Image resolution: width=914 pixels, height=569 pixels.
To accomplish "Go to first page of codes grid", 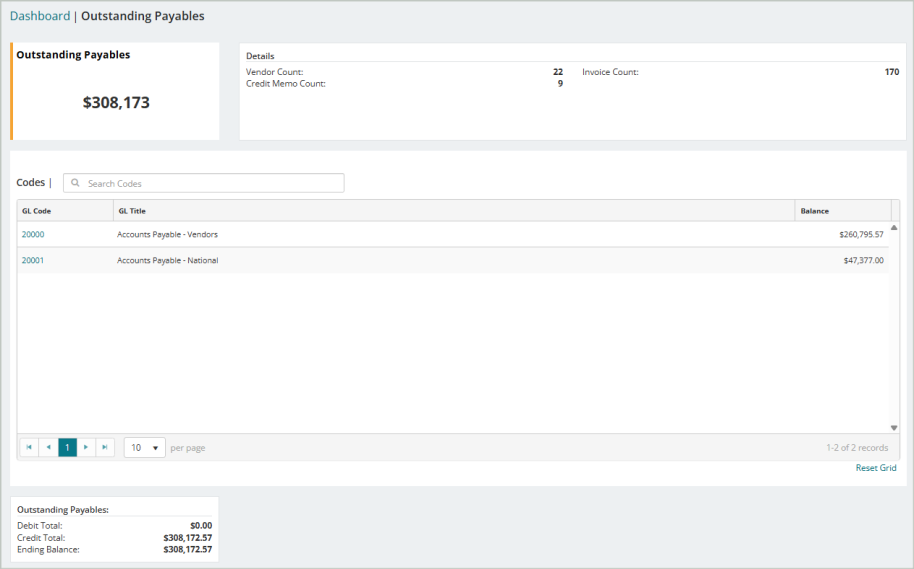I will point(29,447).
